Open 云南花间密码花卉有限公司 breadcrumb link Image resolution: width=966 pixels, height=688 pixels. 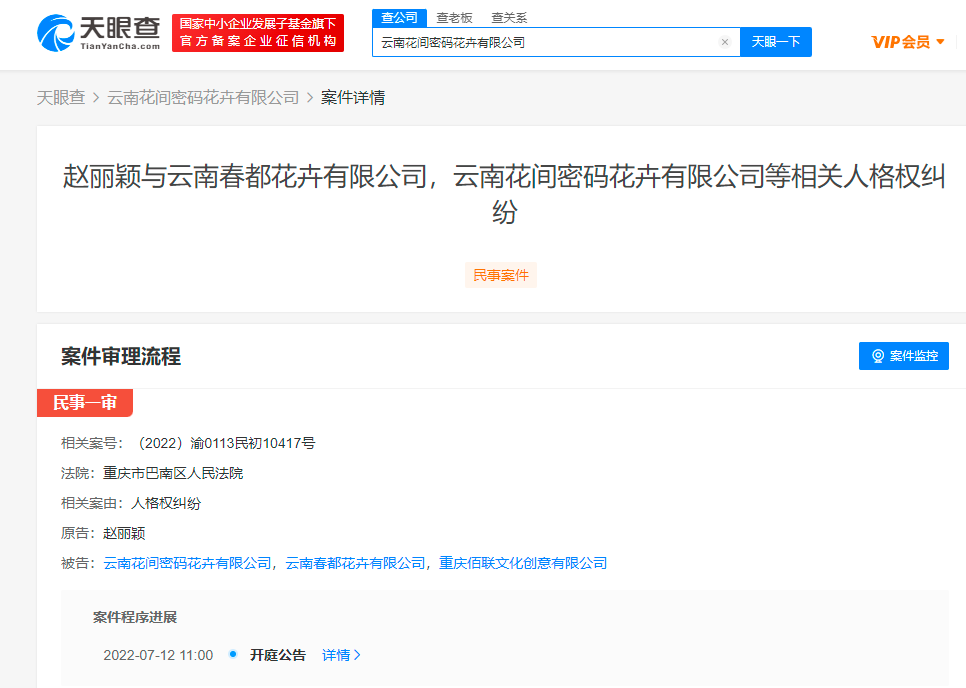coord(203,97)
